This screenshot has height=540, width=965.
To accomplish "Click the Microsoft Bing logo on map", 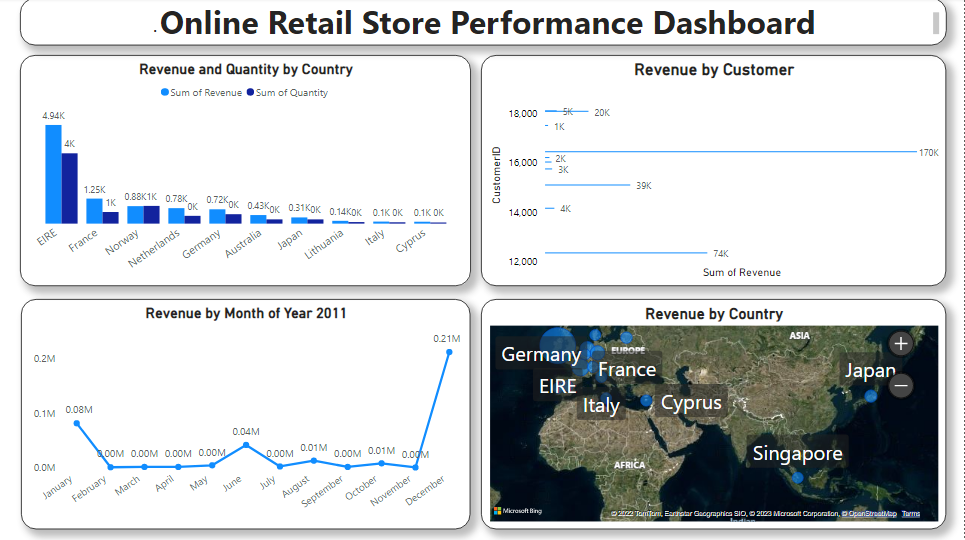I will pos(515,511).
